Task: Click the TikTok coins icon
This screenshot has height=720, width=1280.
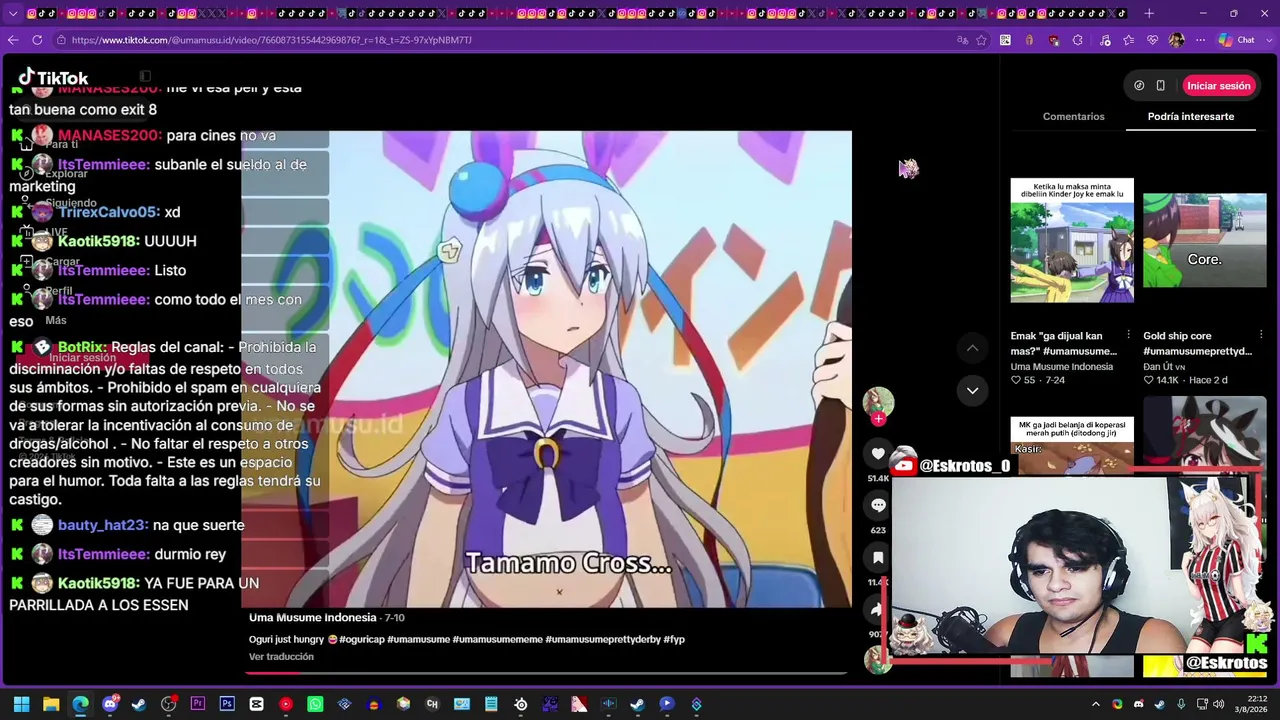Action: 1139,86
